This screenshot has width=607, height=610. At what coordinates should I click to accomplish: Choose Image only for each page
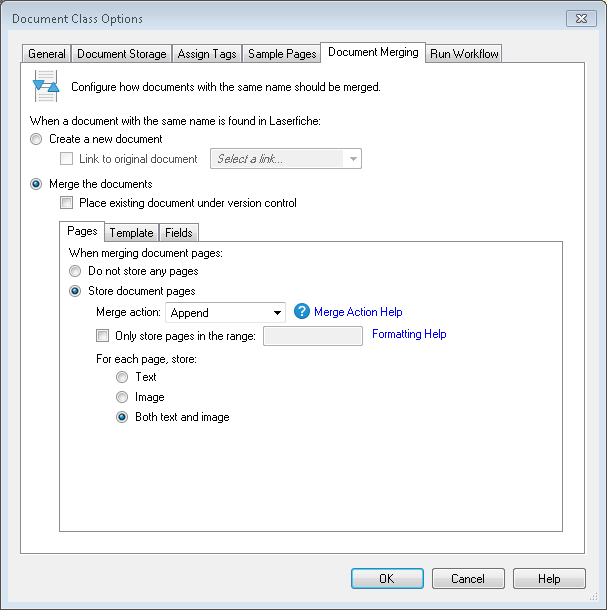(122, 397)
